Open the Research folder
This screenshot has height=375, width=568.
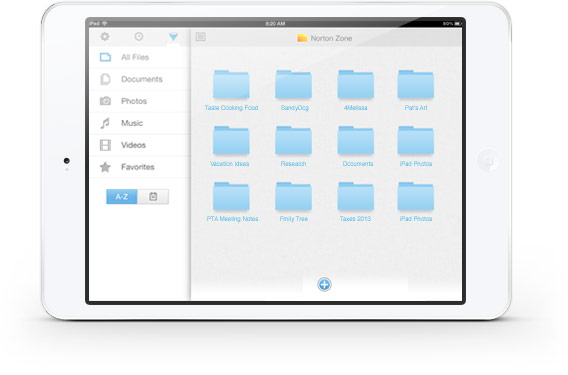[x=293, y=146]
